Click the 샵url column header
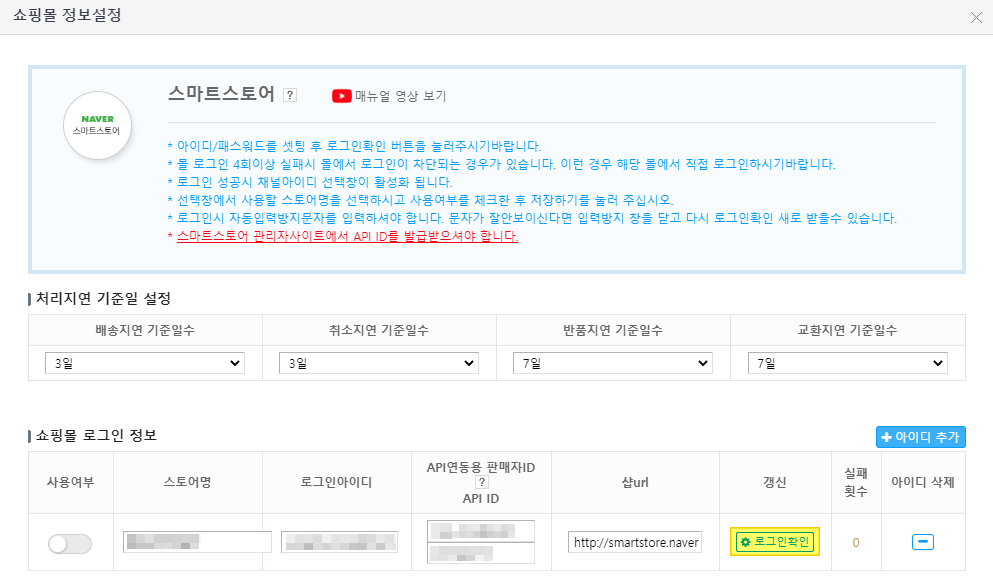Viewport: 993px width, 576px height. [x=635, y=482]
